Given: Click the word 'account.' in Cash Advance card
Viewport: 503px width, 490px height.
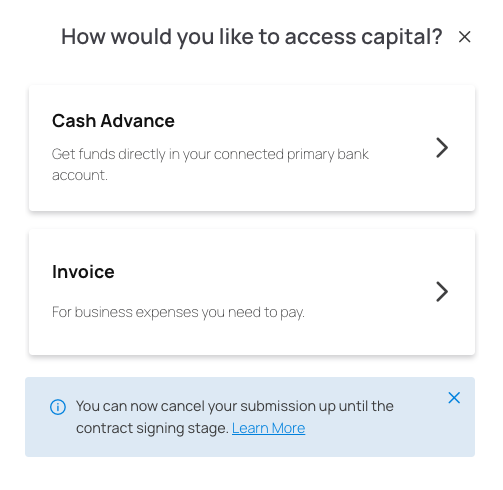Looking at the screenshot, I should [x=80, y=175].
